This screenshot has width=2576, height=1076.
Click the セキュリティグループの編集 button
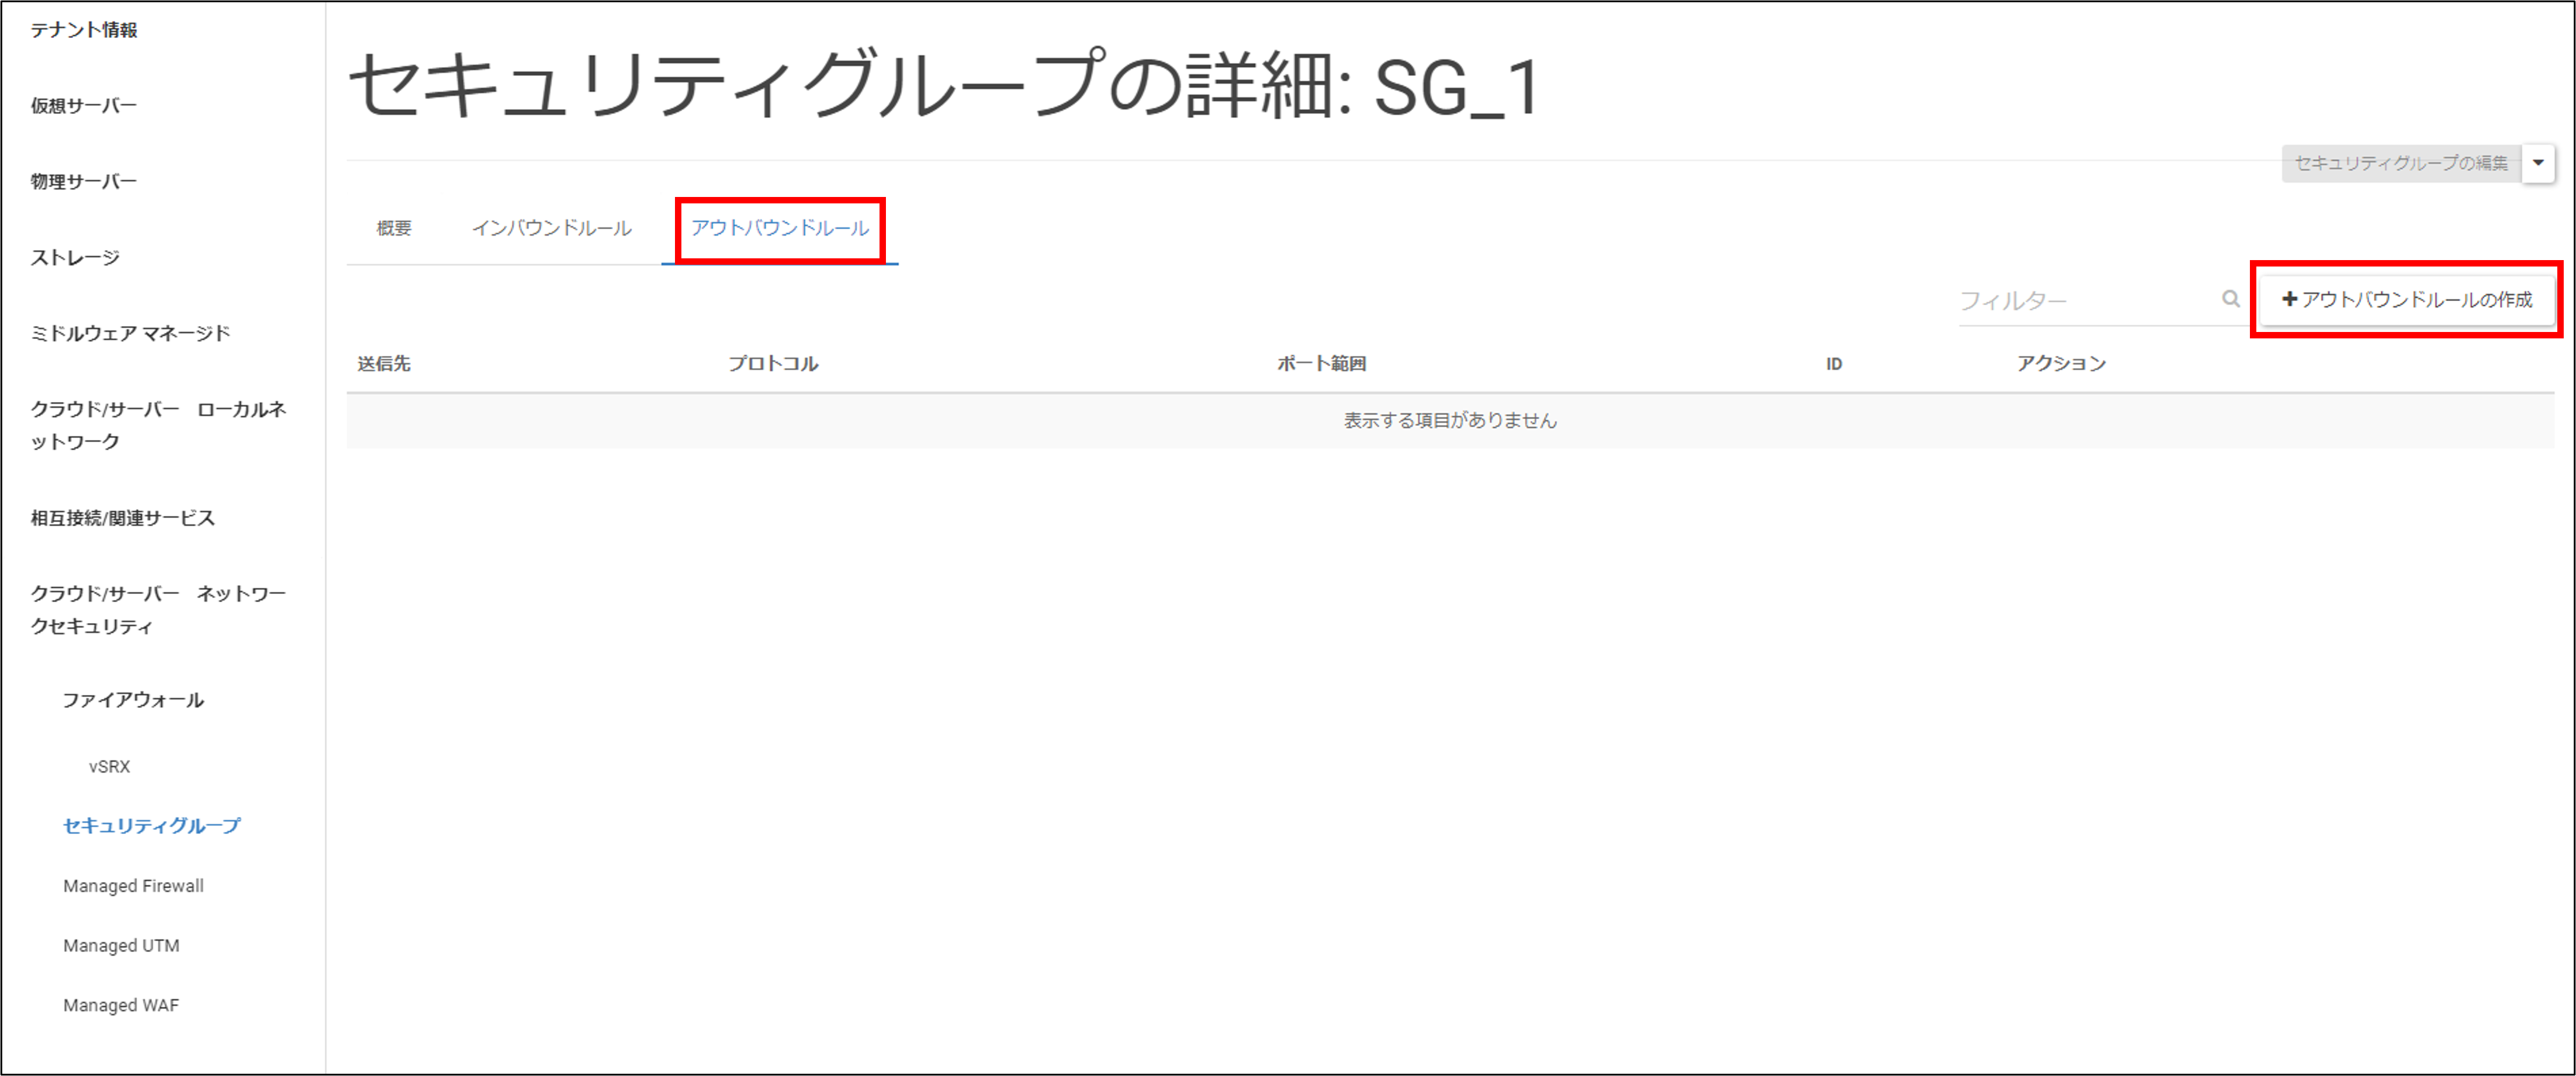point(2401,163)
